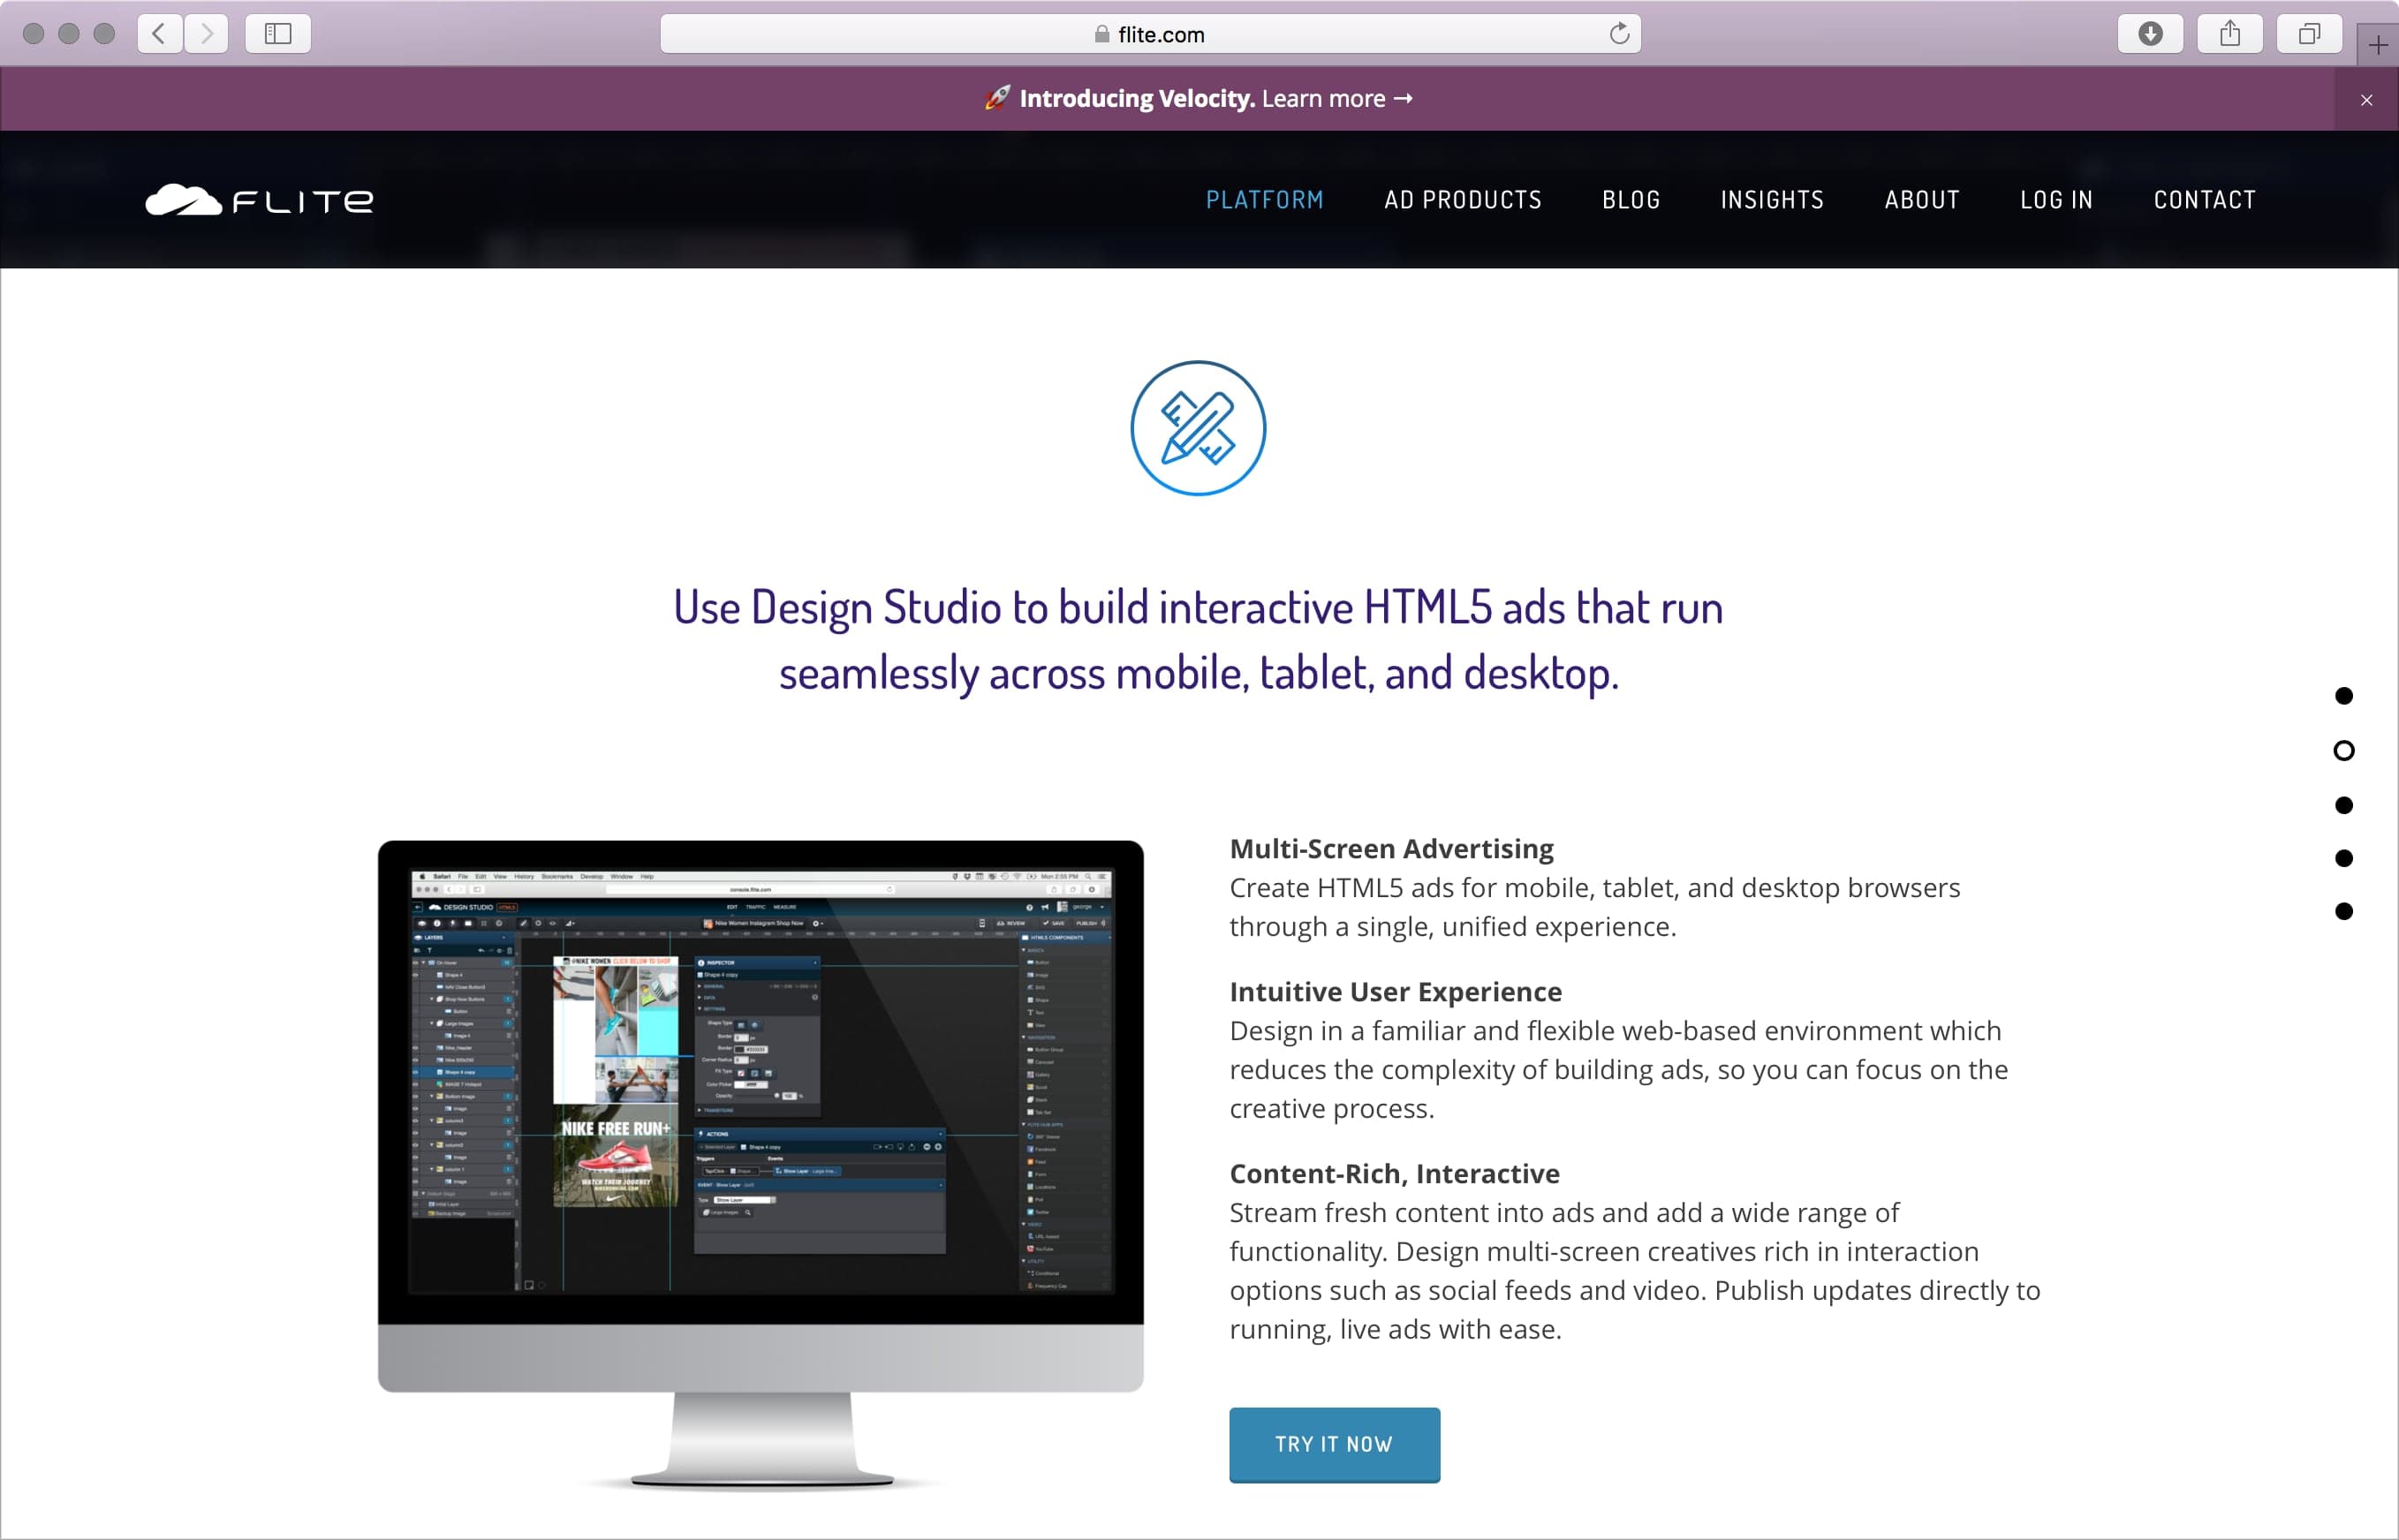Screen dimensions: 2399x1540
Task: Toggle the Safari sidebar button
Action: pos(278,34)
